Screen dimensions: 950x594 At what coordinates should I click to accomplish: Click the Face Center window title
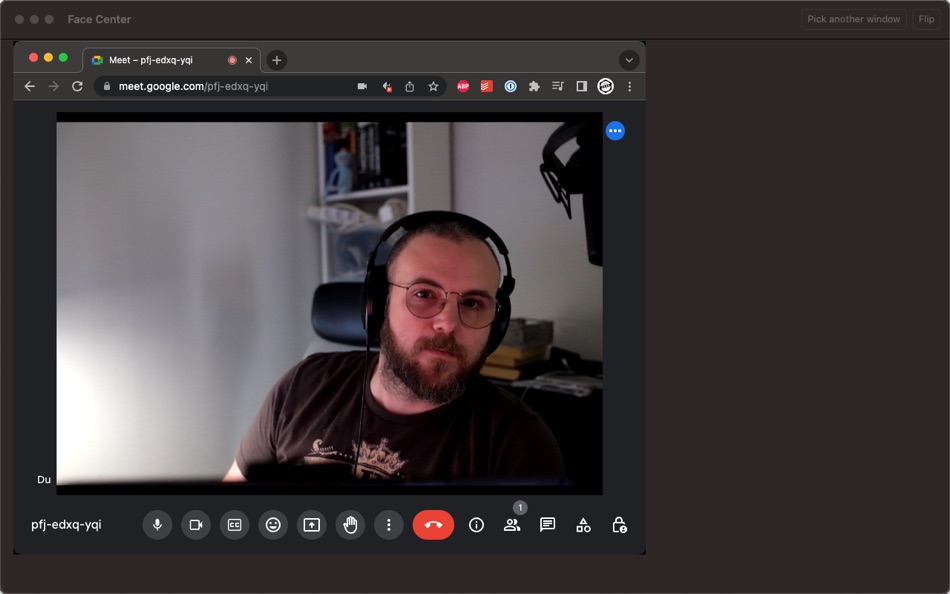(x=99, y=19)
